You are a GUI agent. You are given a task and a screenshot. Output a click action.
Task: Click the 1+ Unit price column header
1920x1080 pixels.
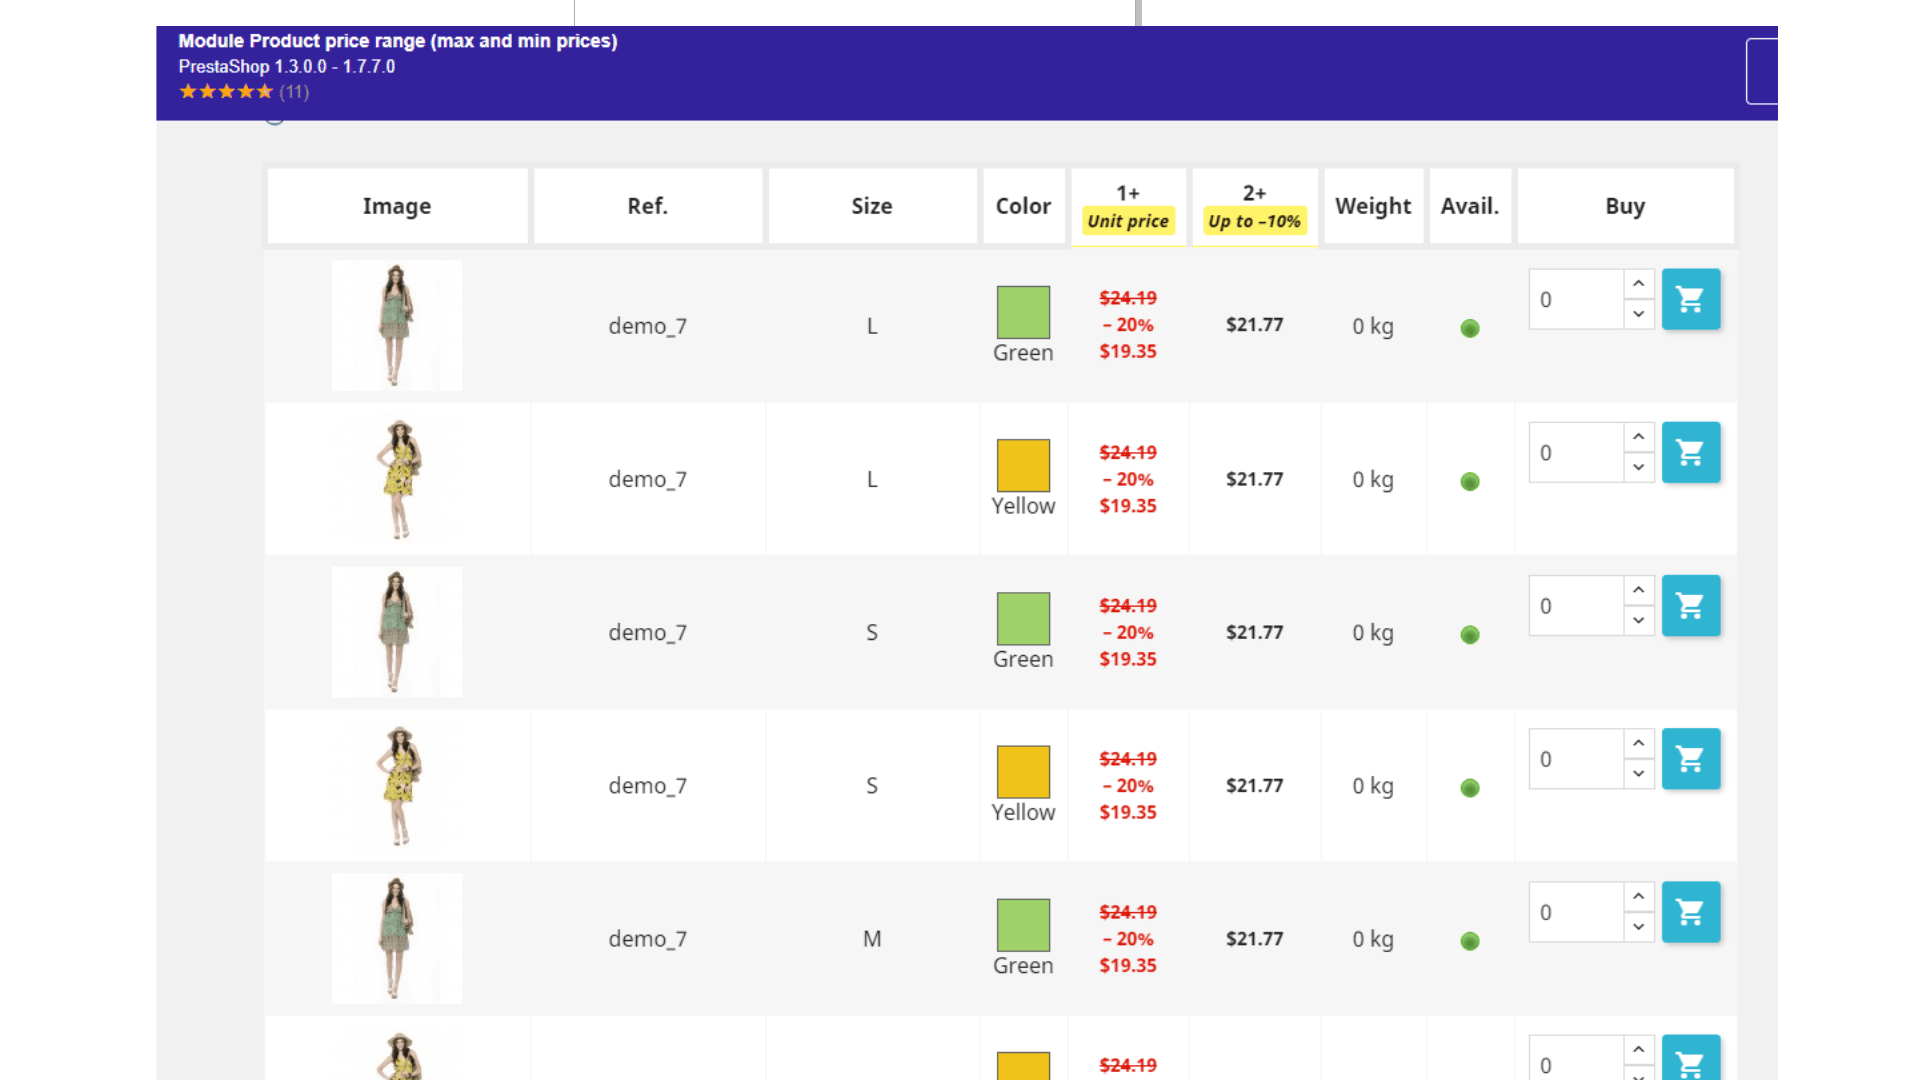[1128, 206]
